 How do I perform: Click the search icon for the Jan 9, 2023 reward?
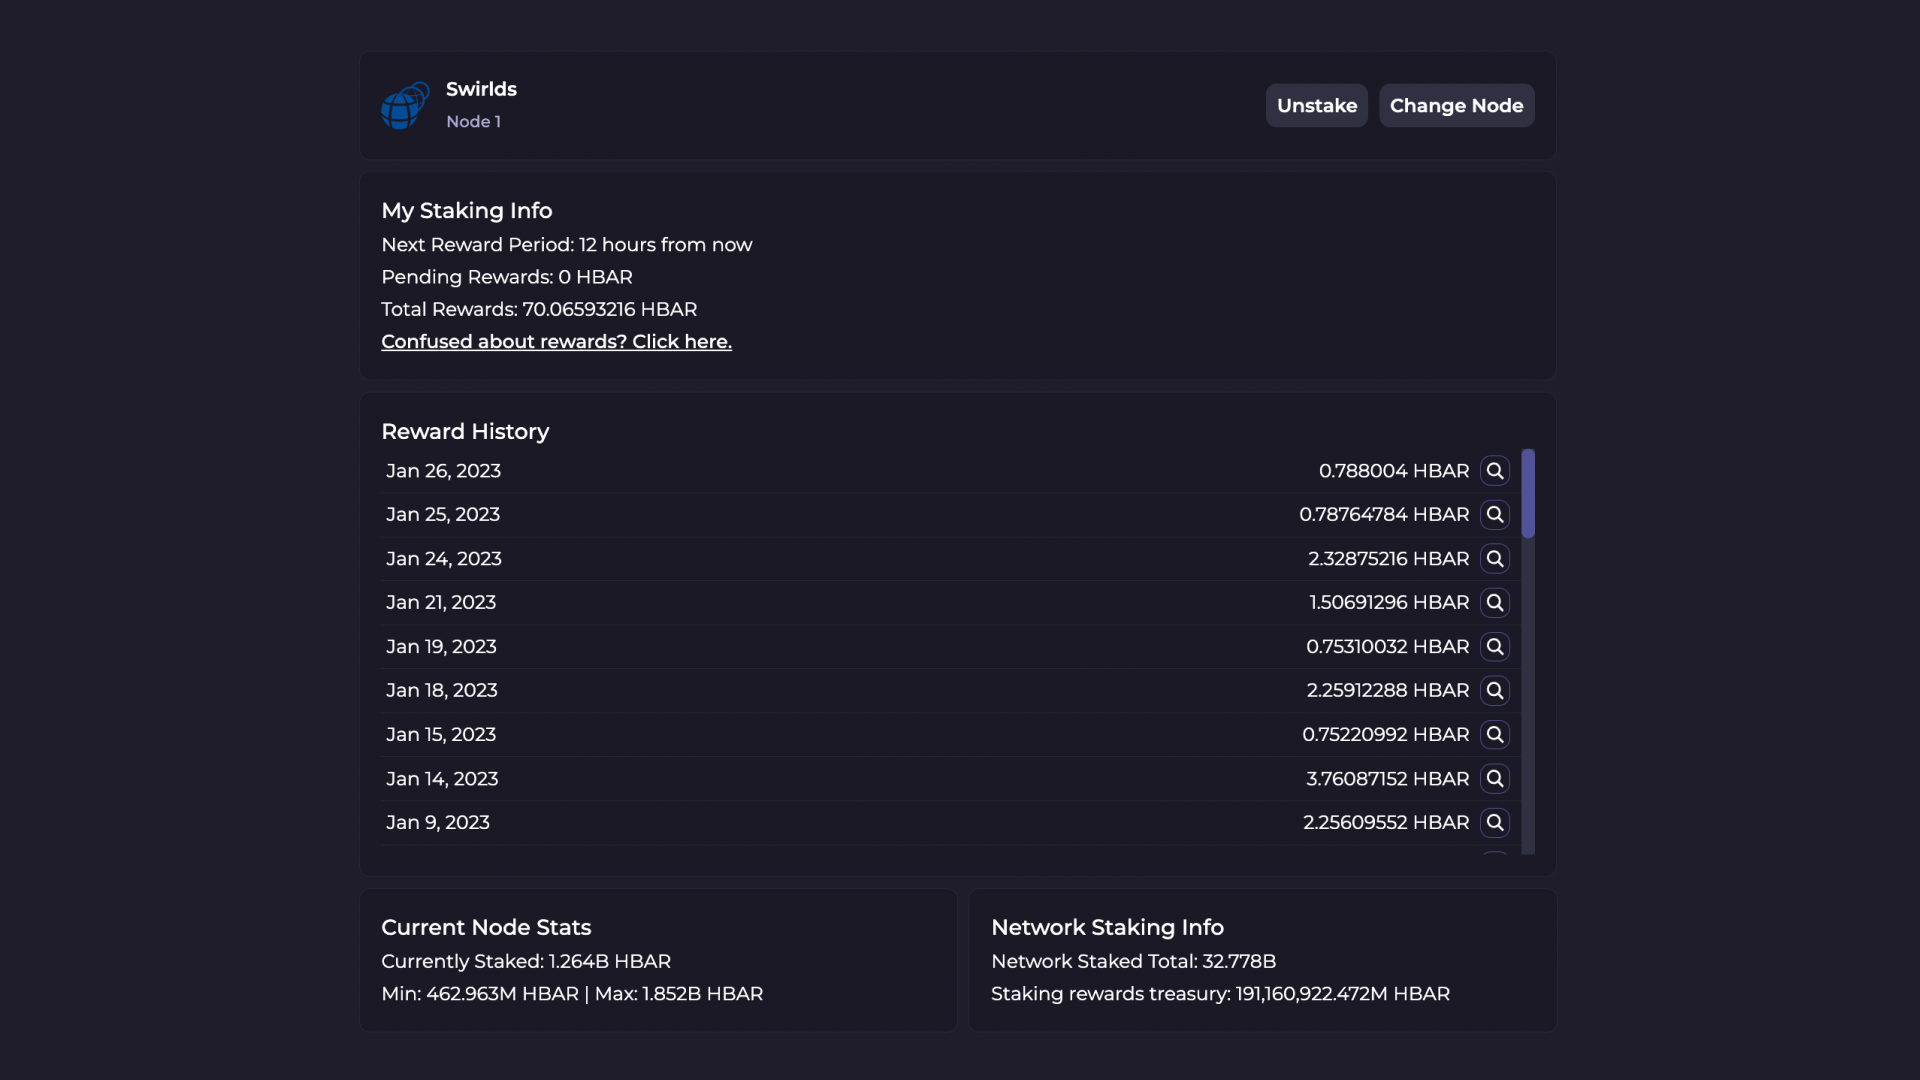coord(1494,823)
